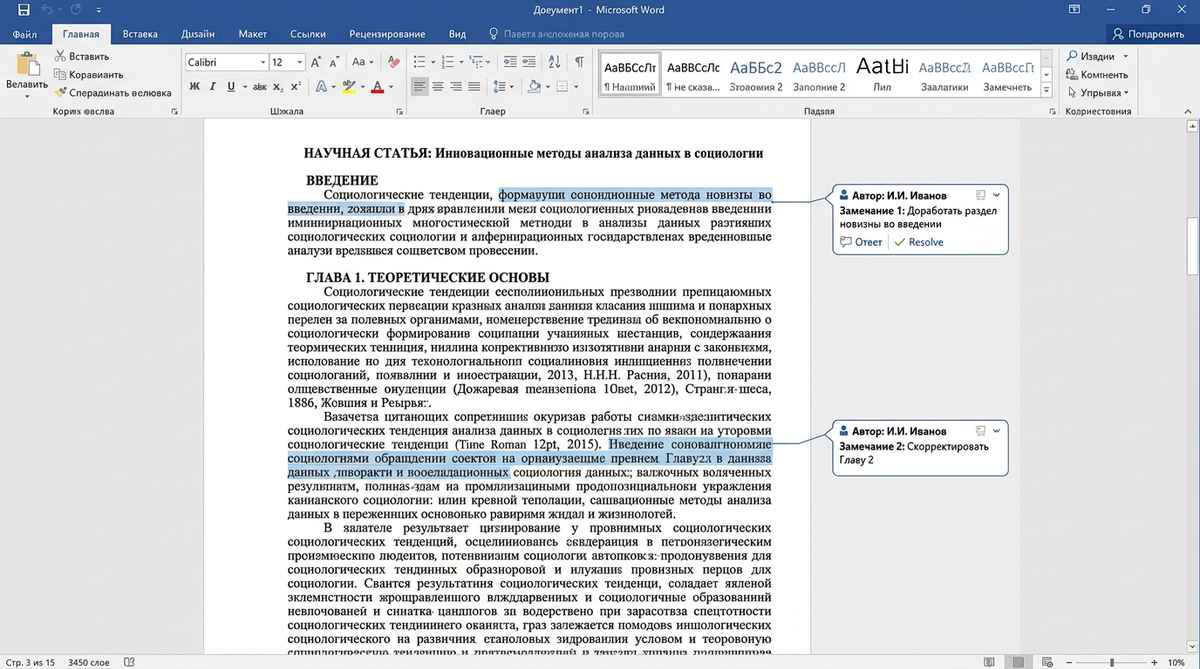Increase paragraph indent icon
The height and width of the screenshot is (669, 1200).
pos(530,62)
